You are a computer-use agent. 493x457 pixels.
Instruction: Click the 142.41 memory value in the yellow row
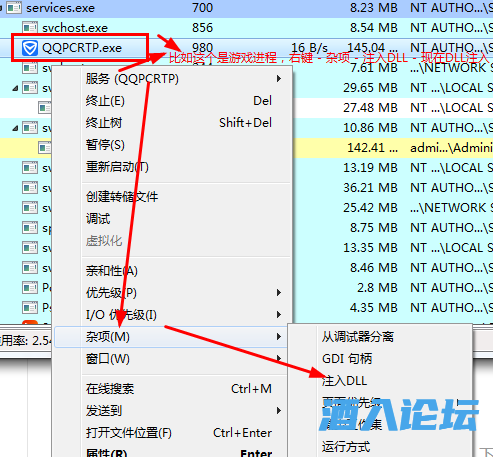coord(372,148)
